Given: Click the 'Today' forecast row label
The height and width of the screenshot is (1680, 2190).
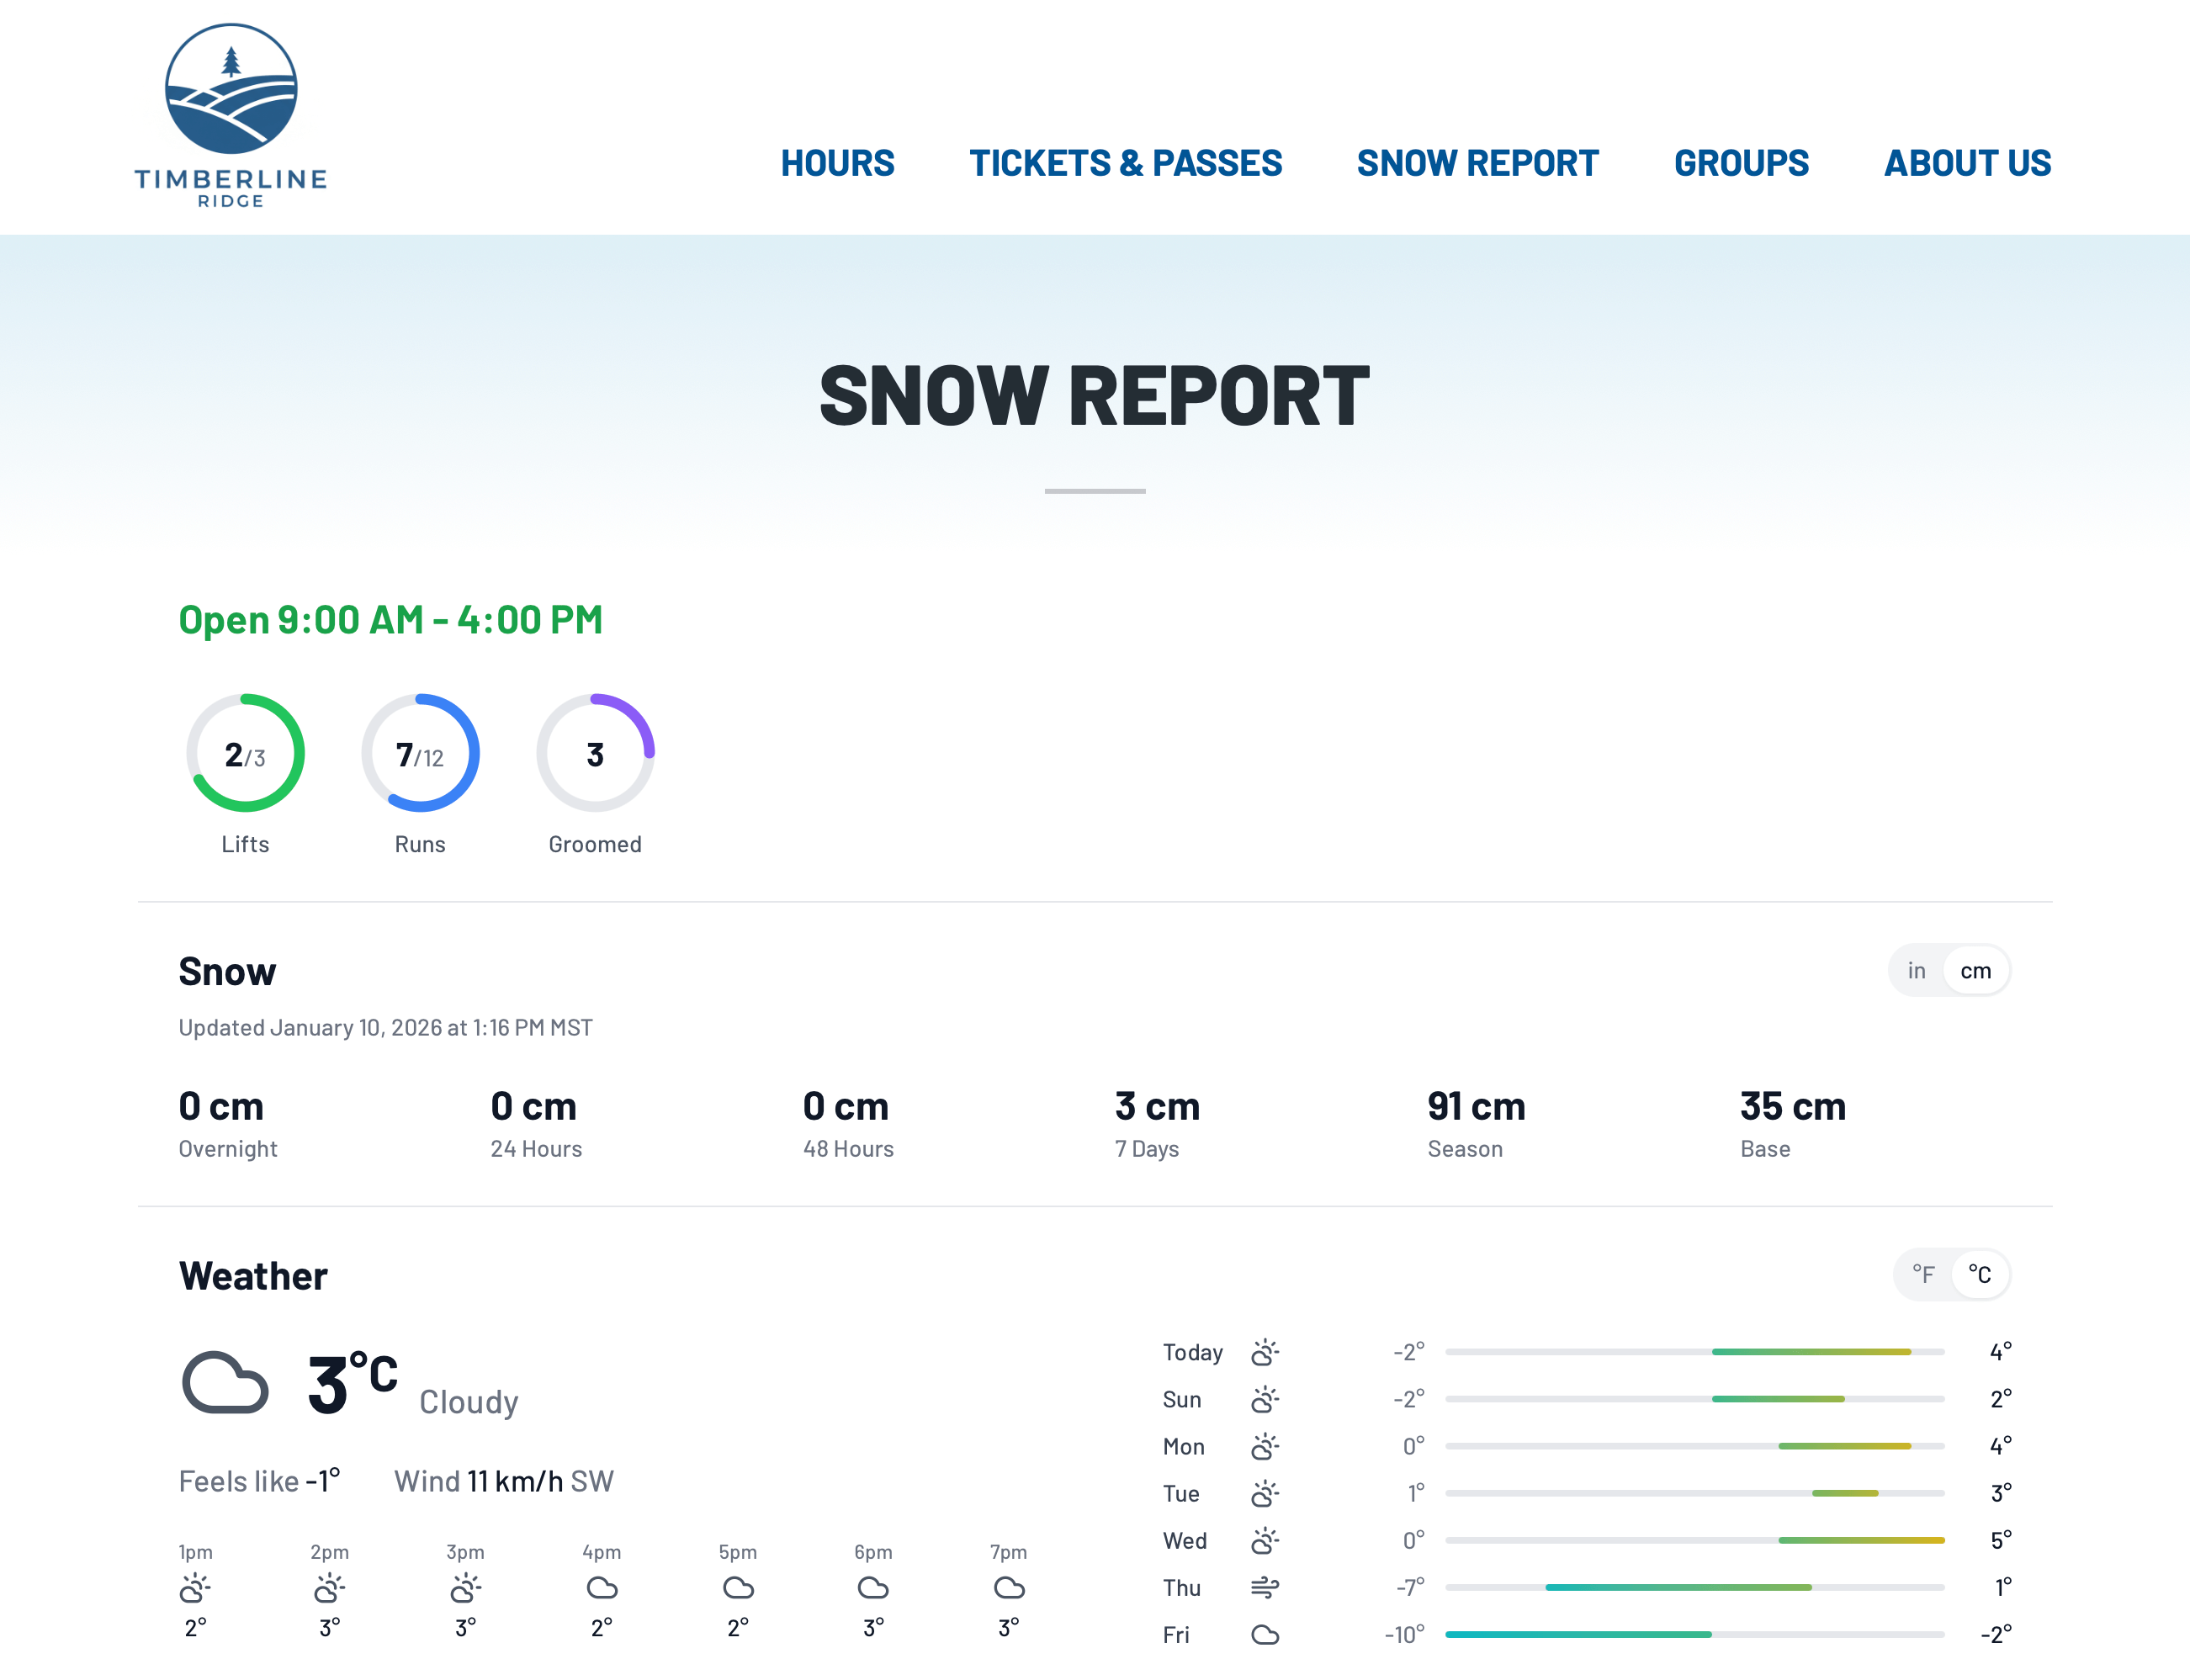Looking at the screenshot, I should coord(1192,1352).
